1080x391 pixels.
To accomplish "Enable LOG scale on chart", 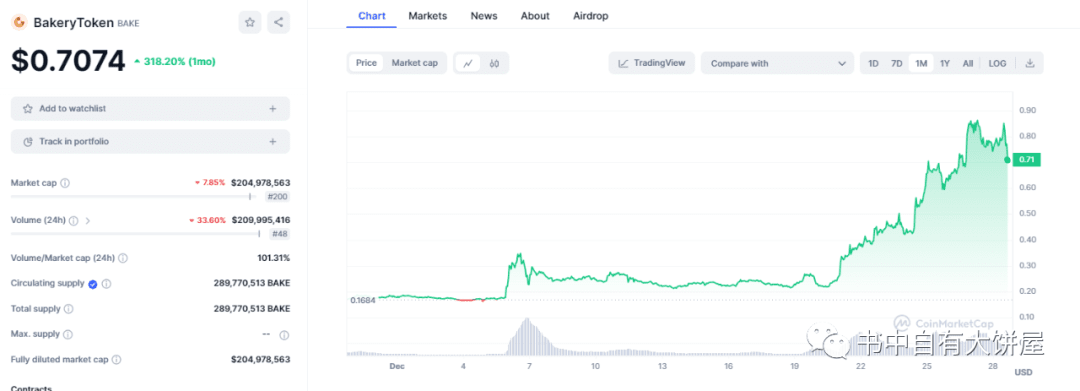I will pos(997,63).
